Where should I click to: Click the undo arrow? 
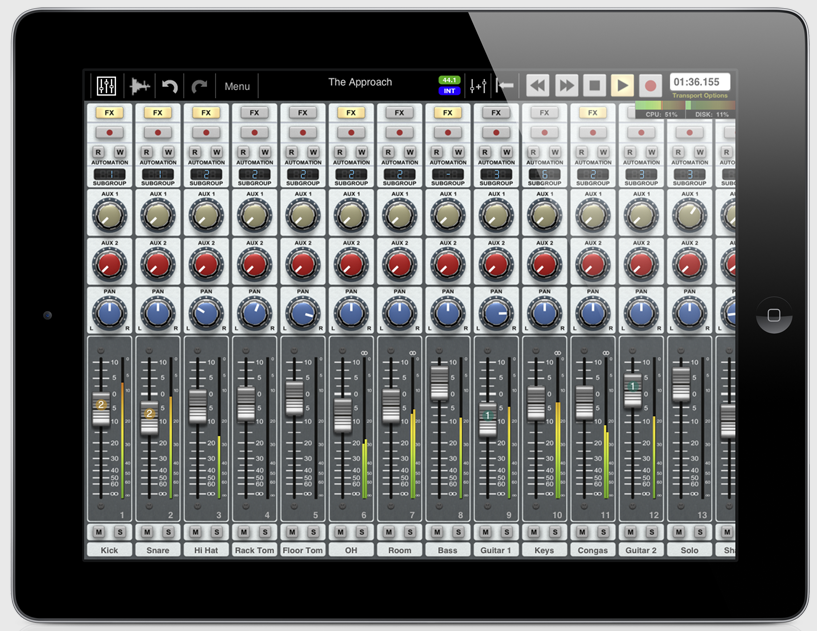coord(169,86)
